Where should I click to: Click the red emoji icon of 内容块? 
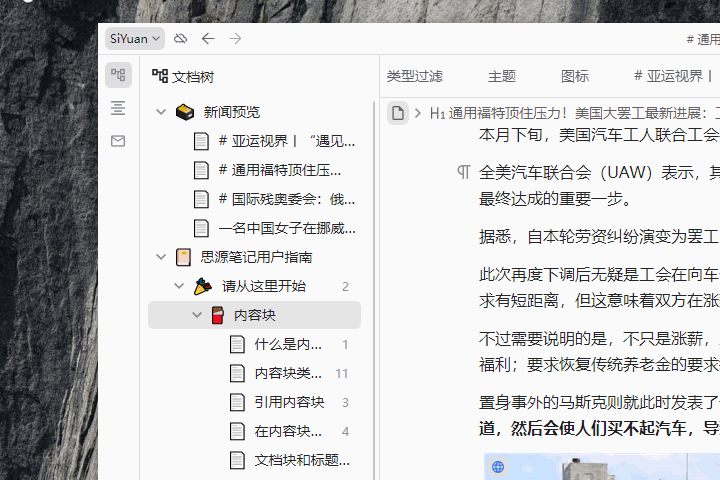coord(218,315)
